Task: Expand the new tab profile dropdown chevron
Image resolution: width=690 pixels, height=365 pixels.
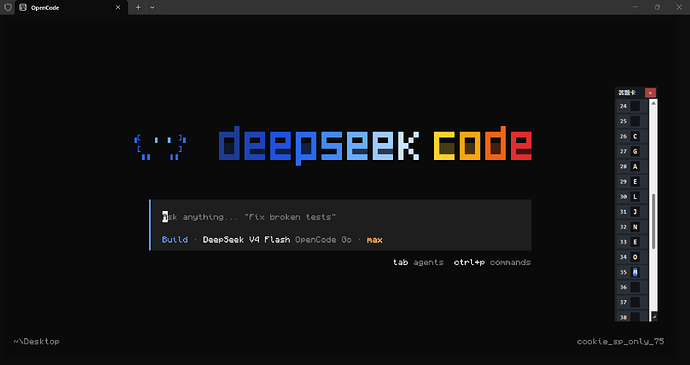Action: coord(152,7)
